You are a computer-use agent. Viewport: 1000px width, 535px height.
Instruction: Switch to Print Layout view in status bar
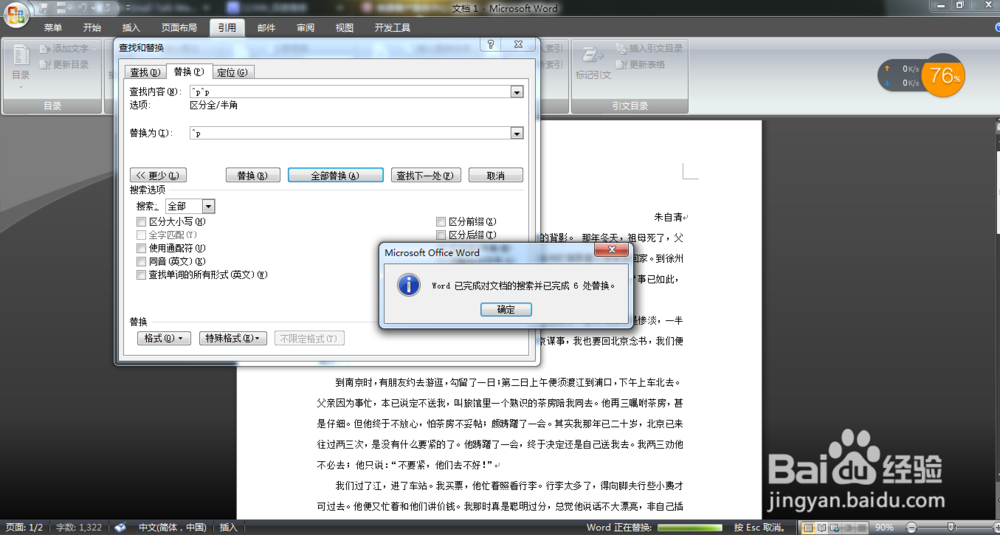(x=809, y=527)
